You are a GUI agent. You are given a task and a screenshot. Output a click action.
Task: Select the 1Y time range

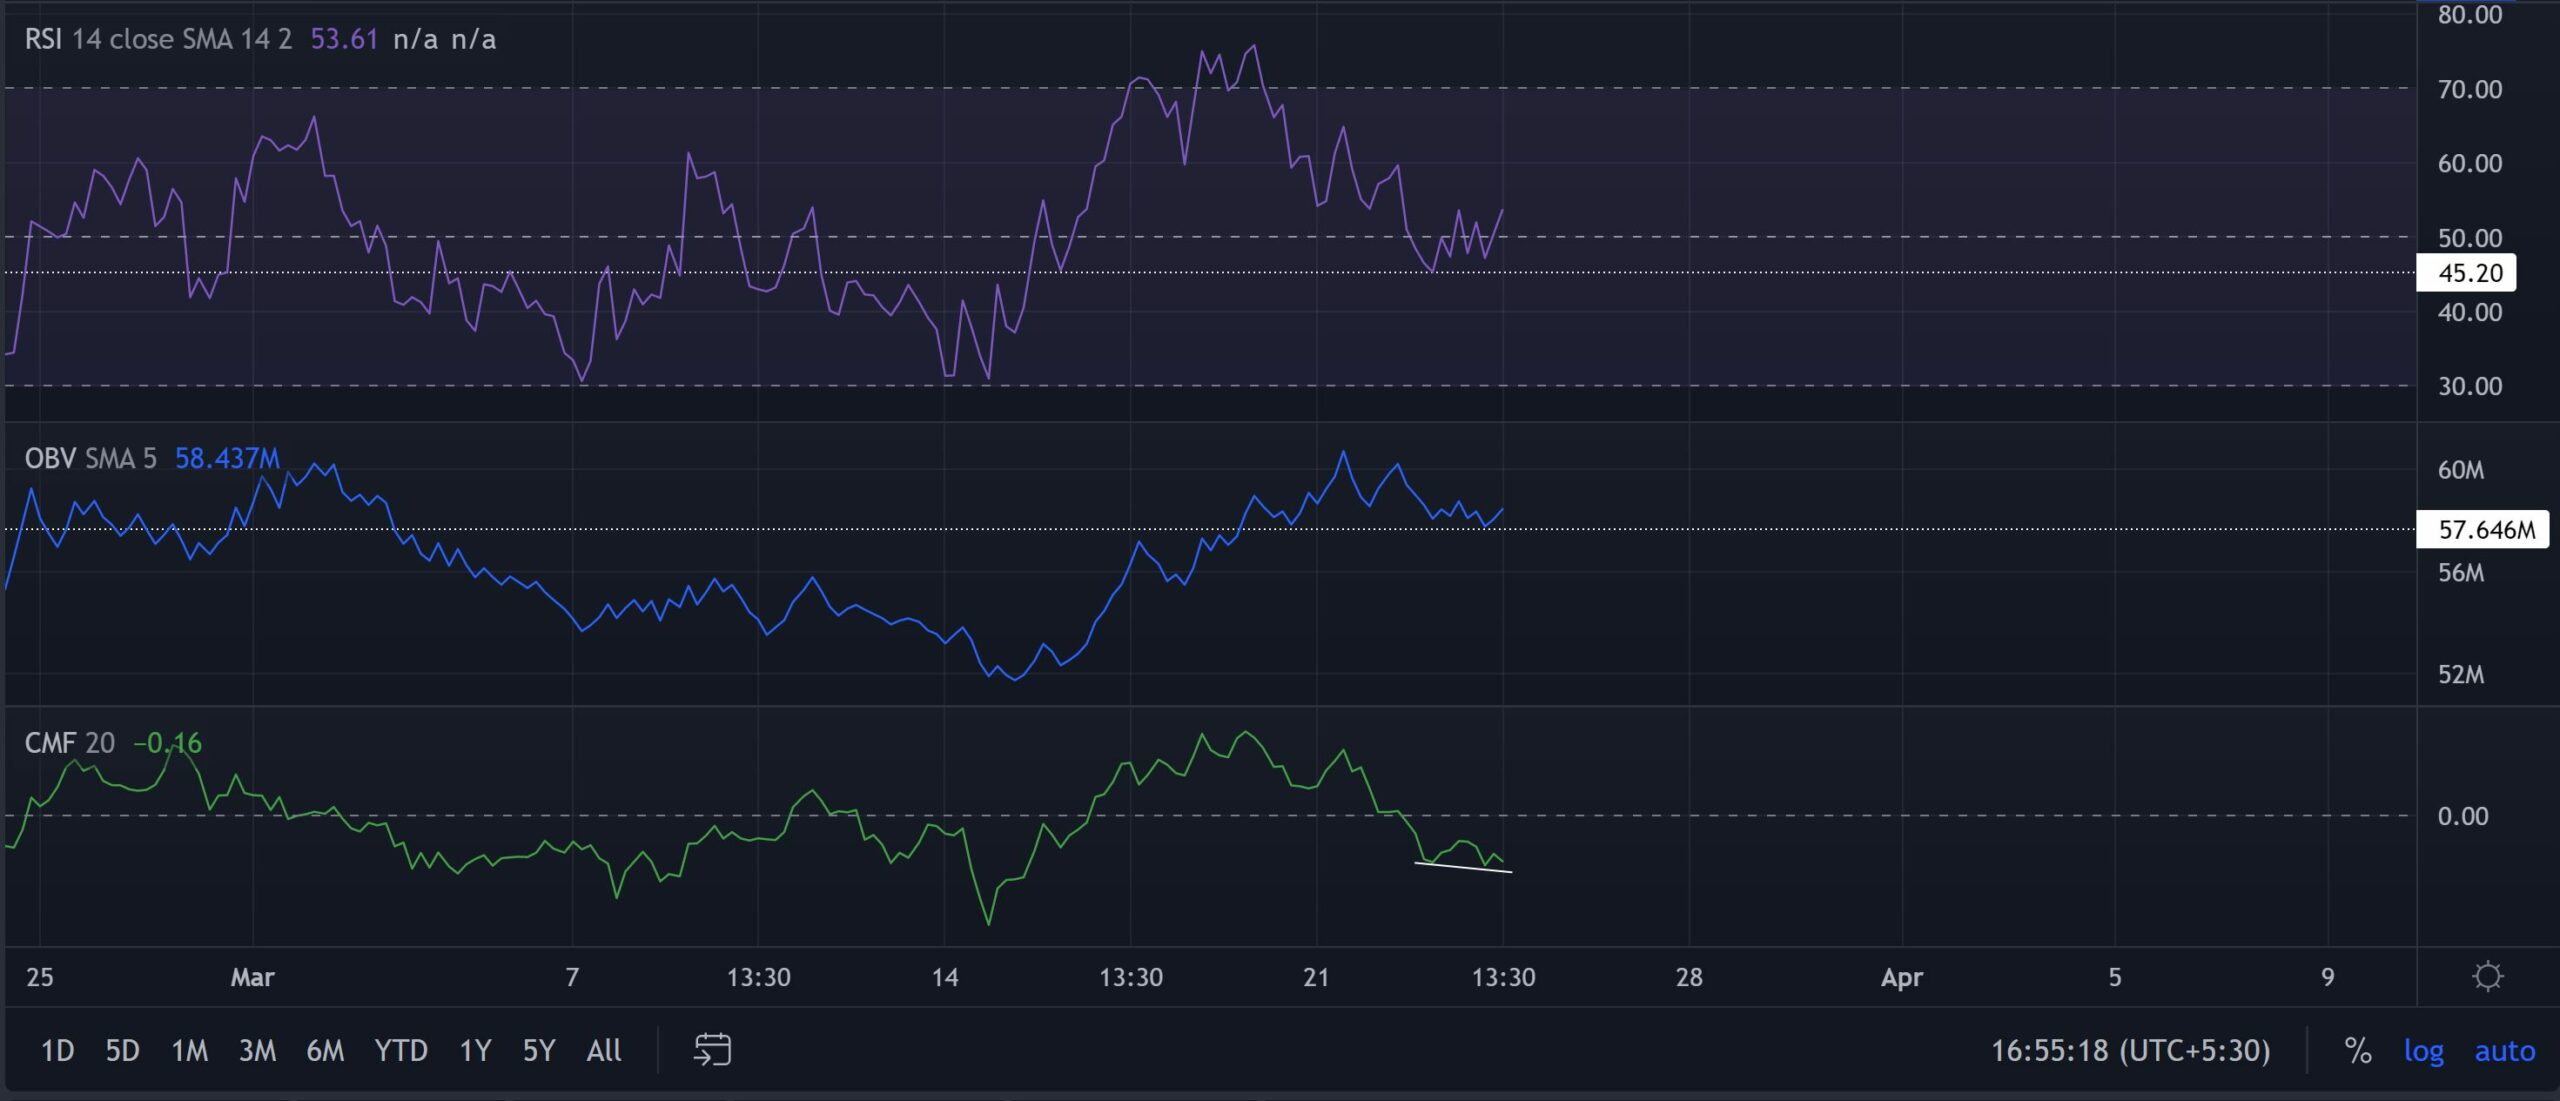[475, 1050]
